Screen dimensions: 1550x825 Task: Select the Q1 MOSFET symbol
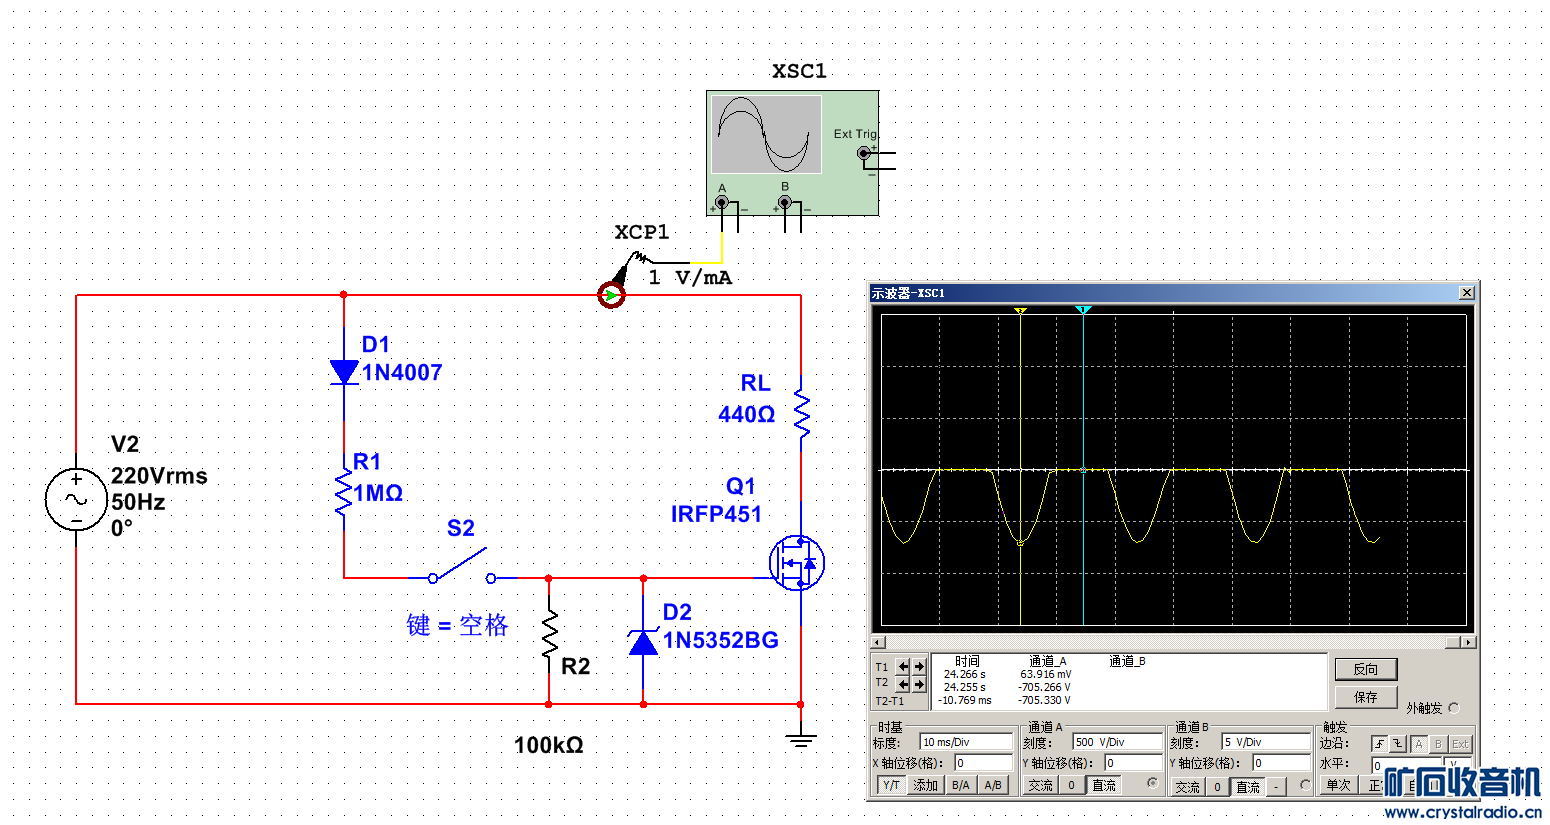[797, 562]
